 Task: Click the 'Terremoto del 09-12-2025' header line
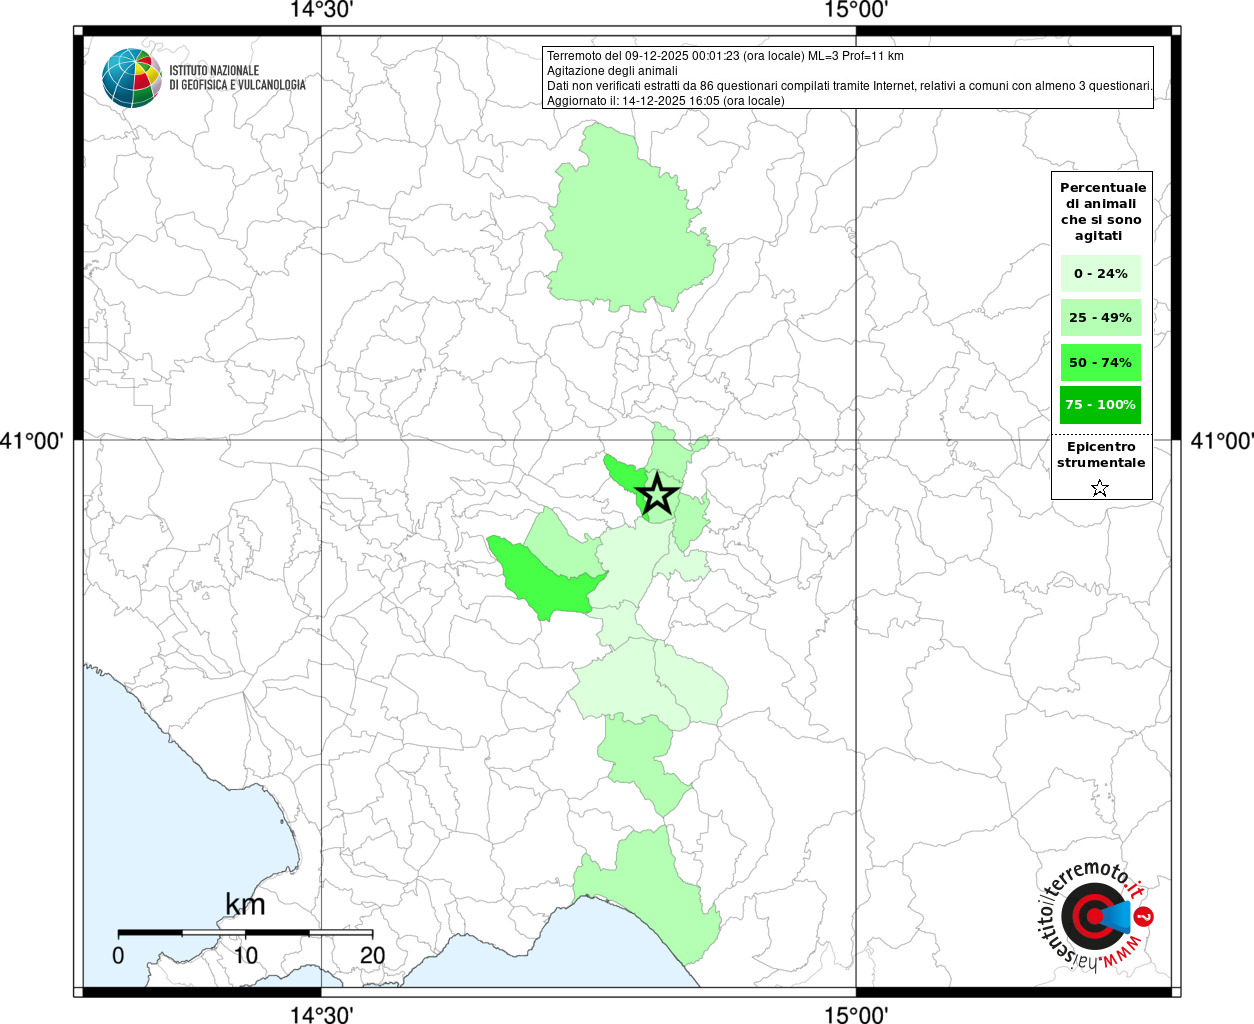coord(725,56)
